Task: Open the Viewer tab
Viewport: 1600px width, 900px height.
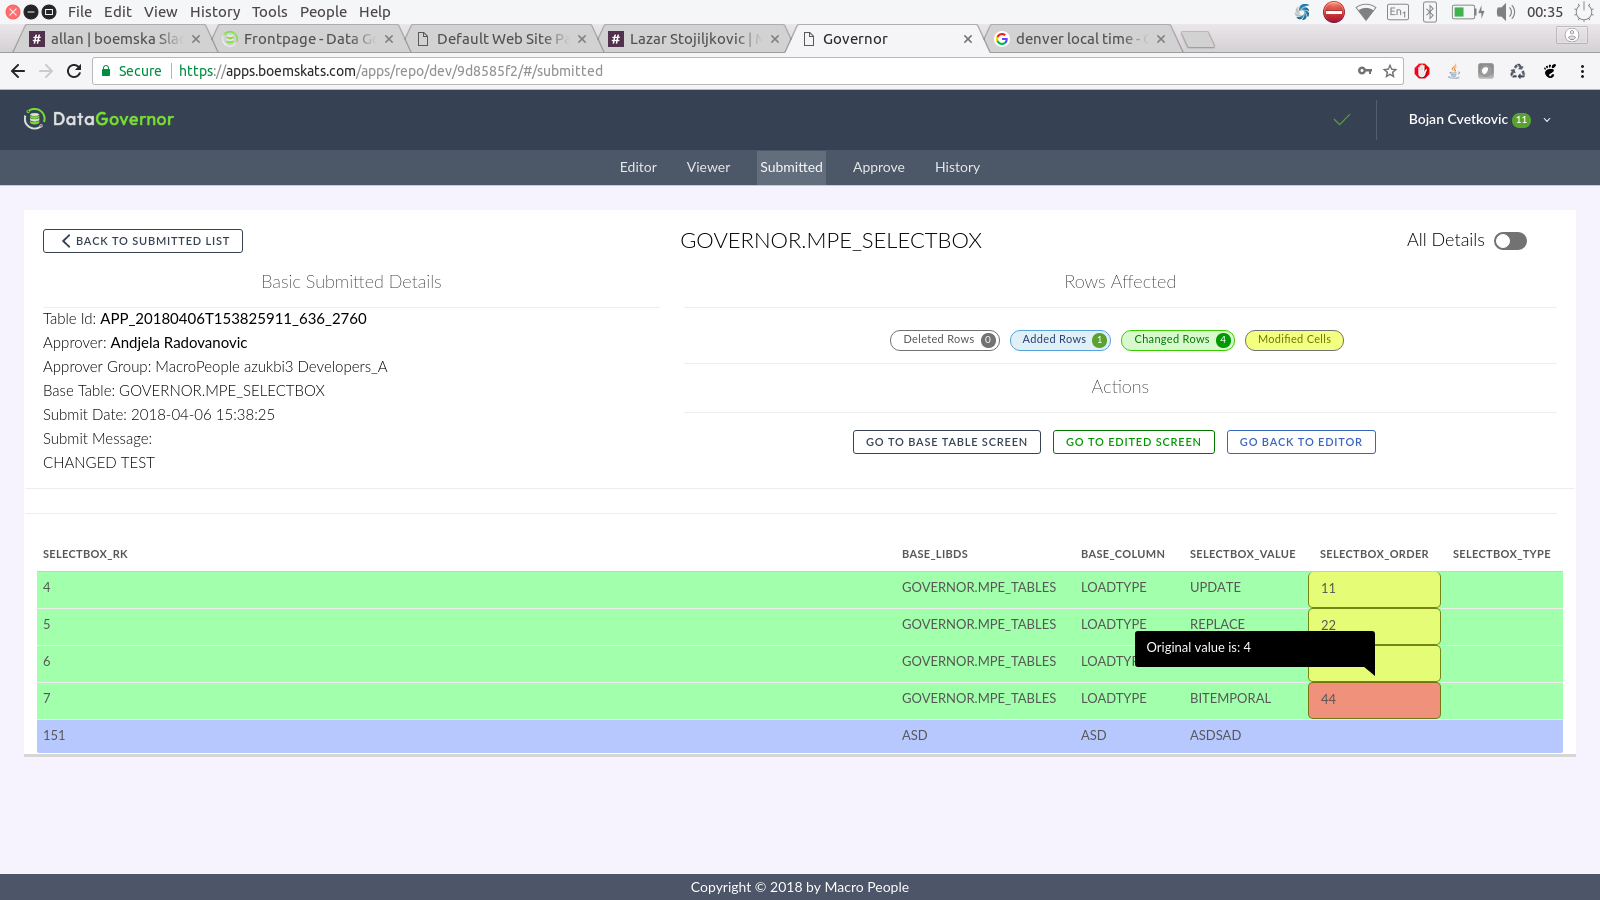Action: [x=708, y=167]
